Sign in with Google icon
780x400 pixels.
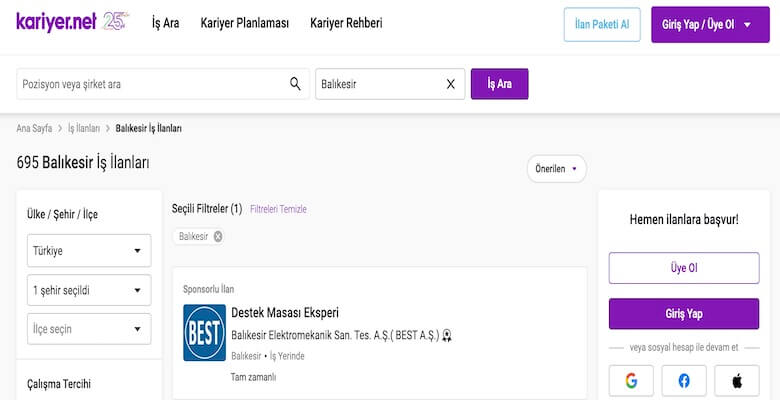(x=631, y=381)
